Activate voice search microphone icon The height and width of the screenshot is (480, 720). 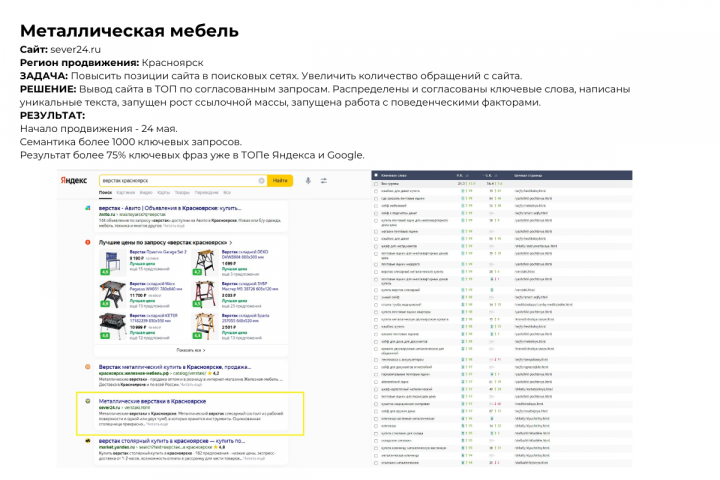pyautogui.click(x=308, y=181)
